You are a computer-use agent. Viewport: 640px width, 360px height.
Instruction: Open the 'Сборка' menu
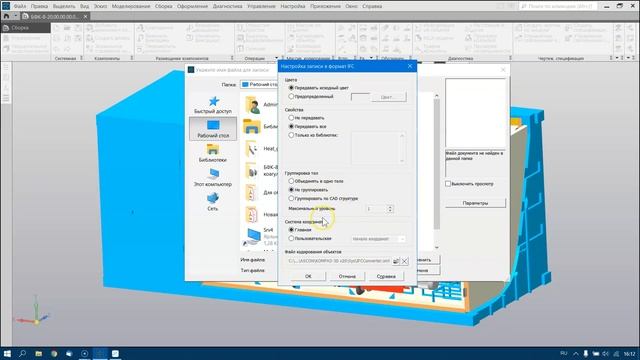coord(164,6)
